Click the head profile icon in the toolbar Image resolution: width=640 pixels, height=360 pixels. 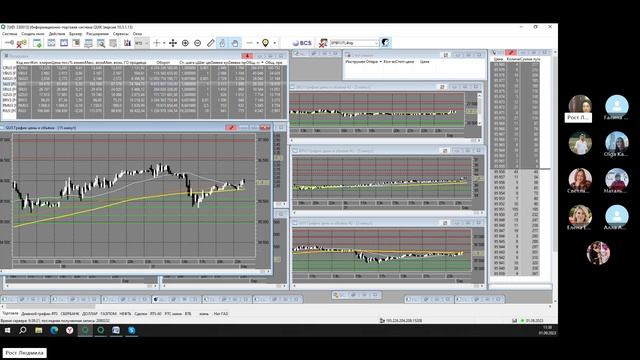(x=385, y=42)
